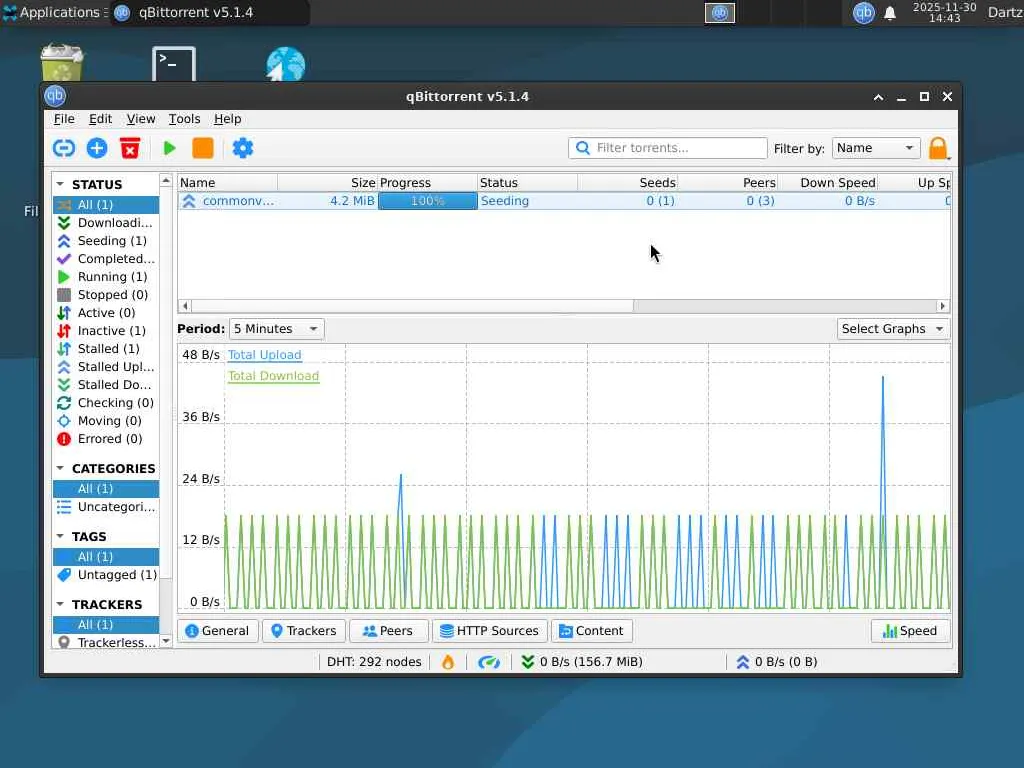The image size is (1024, 768).
Task: Collapse the CATEGORIES section
Action: pos(60,468)
